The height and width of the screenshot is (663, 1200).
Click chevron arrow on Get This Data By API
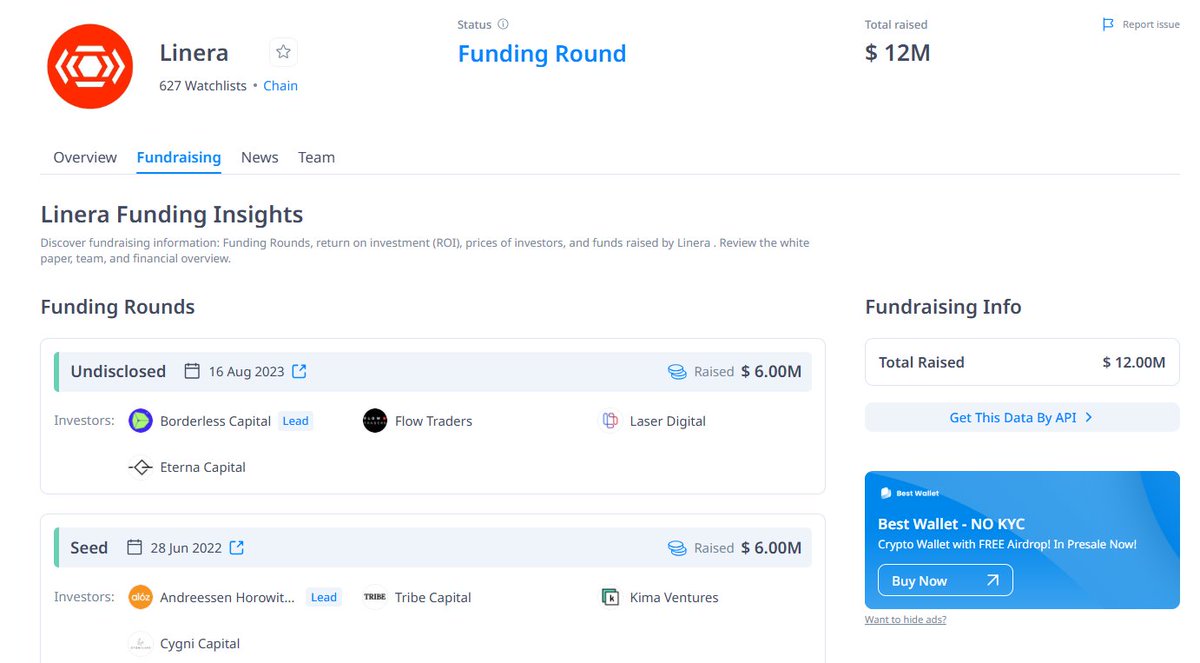coord(1089,417)
